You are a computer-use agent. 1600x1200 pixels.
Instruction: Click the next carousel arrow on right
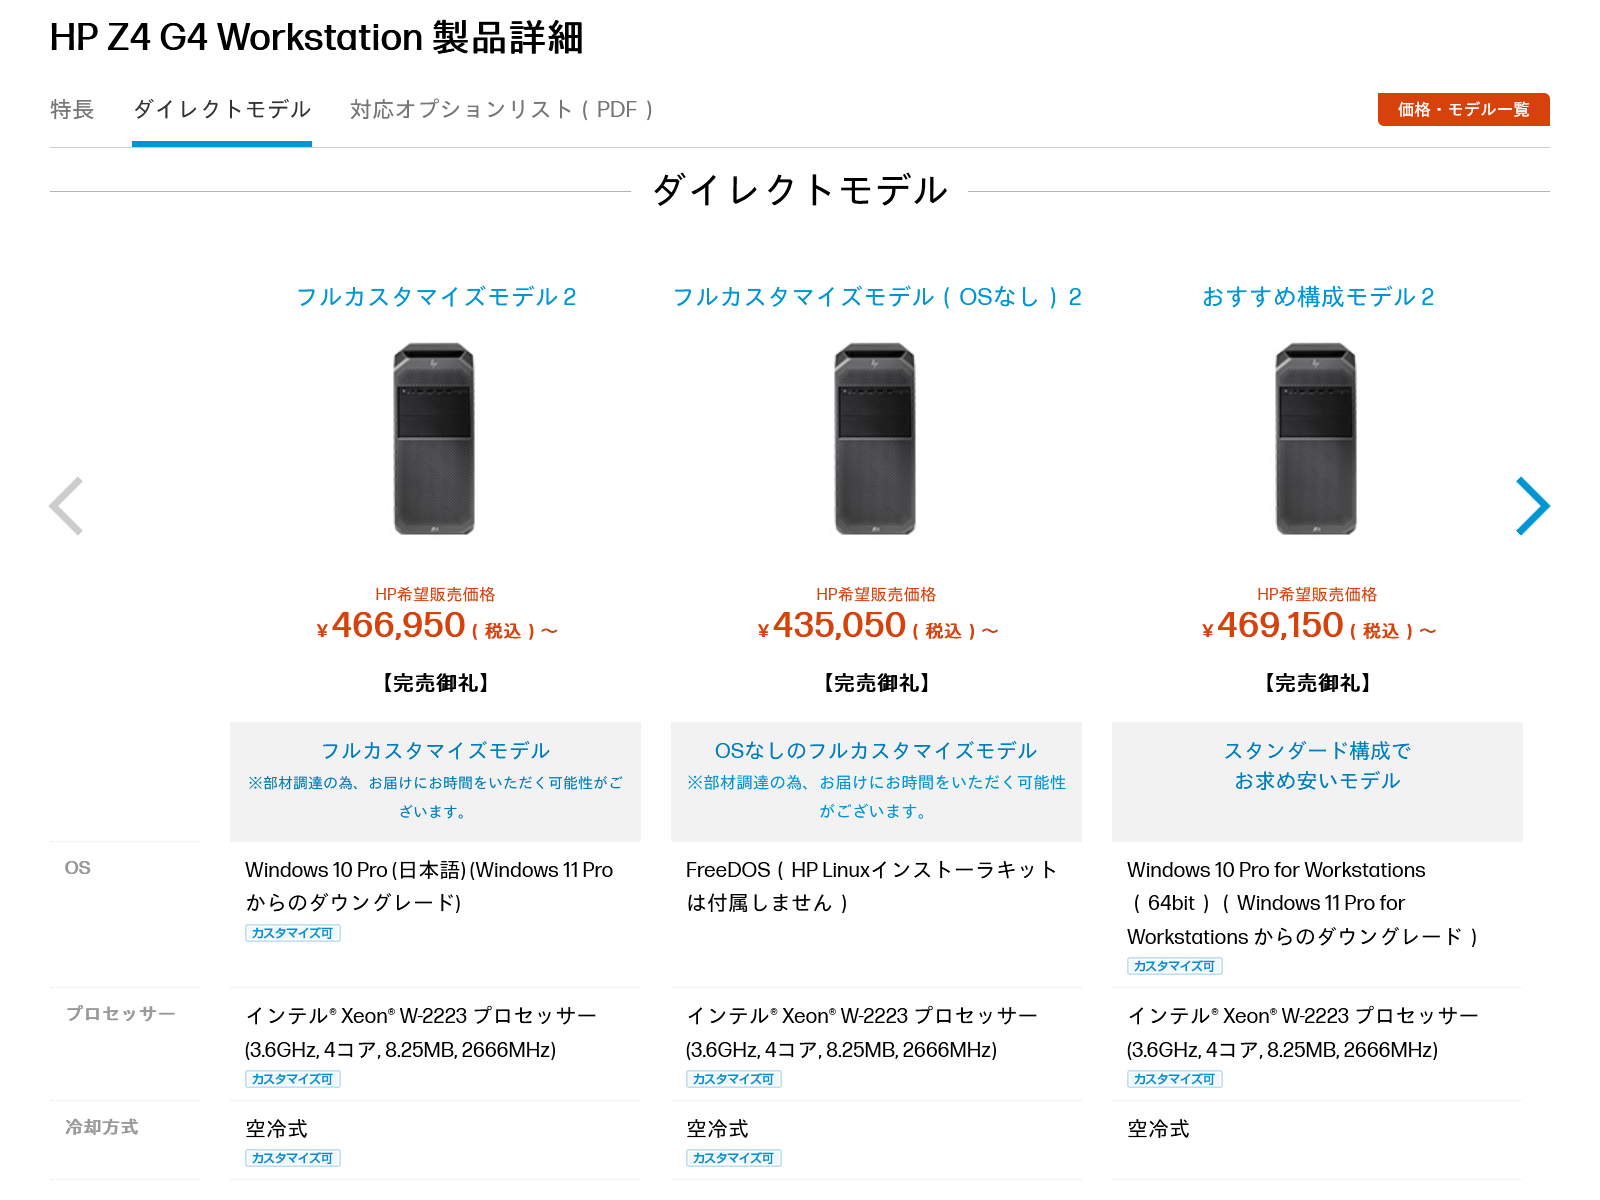1532,506
